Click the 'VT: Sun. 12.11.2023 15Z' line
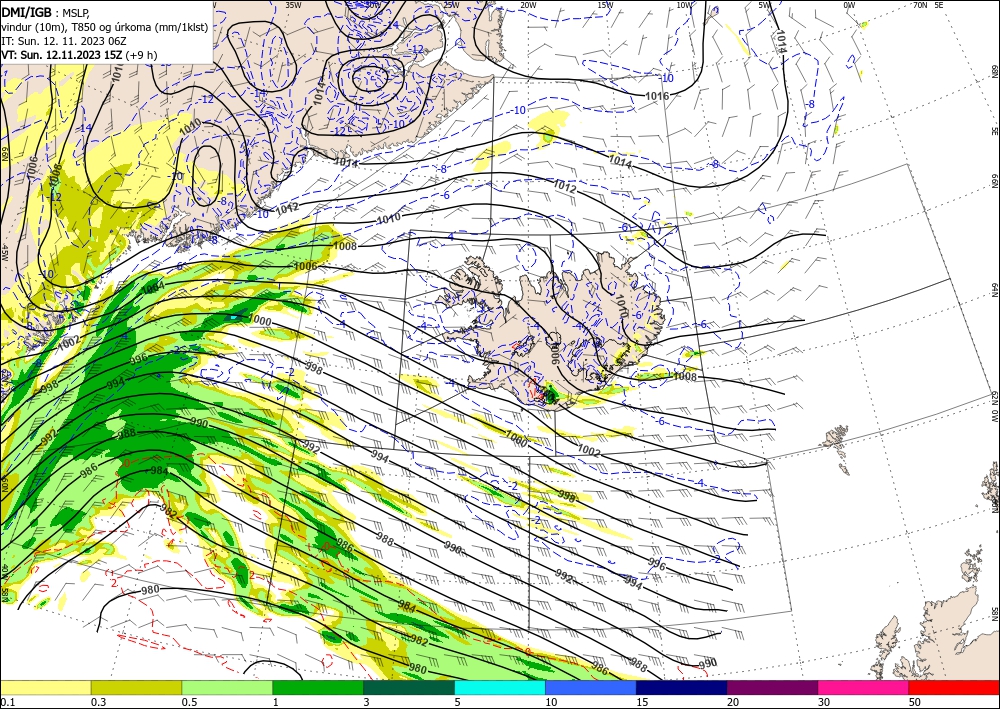 (62, 55)
